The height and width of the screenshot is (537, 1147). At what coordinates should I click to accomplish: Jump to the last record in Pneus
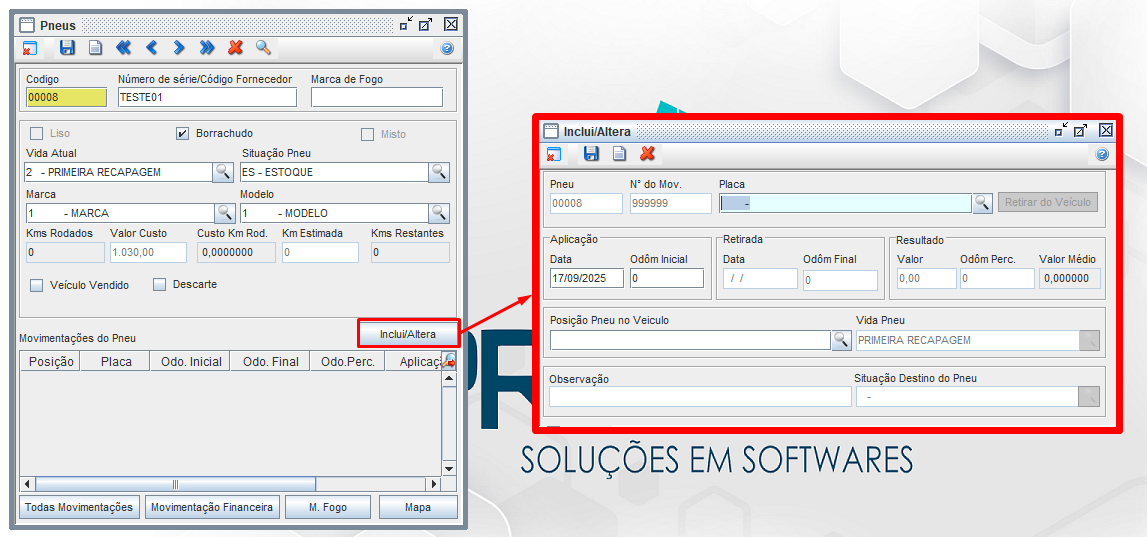[207, 47]
